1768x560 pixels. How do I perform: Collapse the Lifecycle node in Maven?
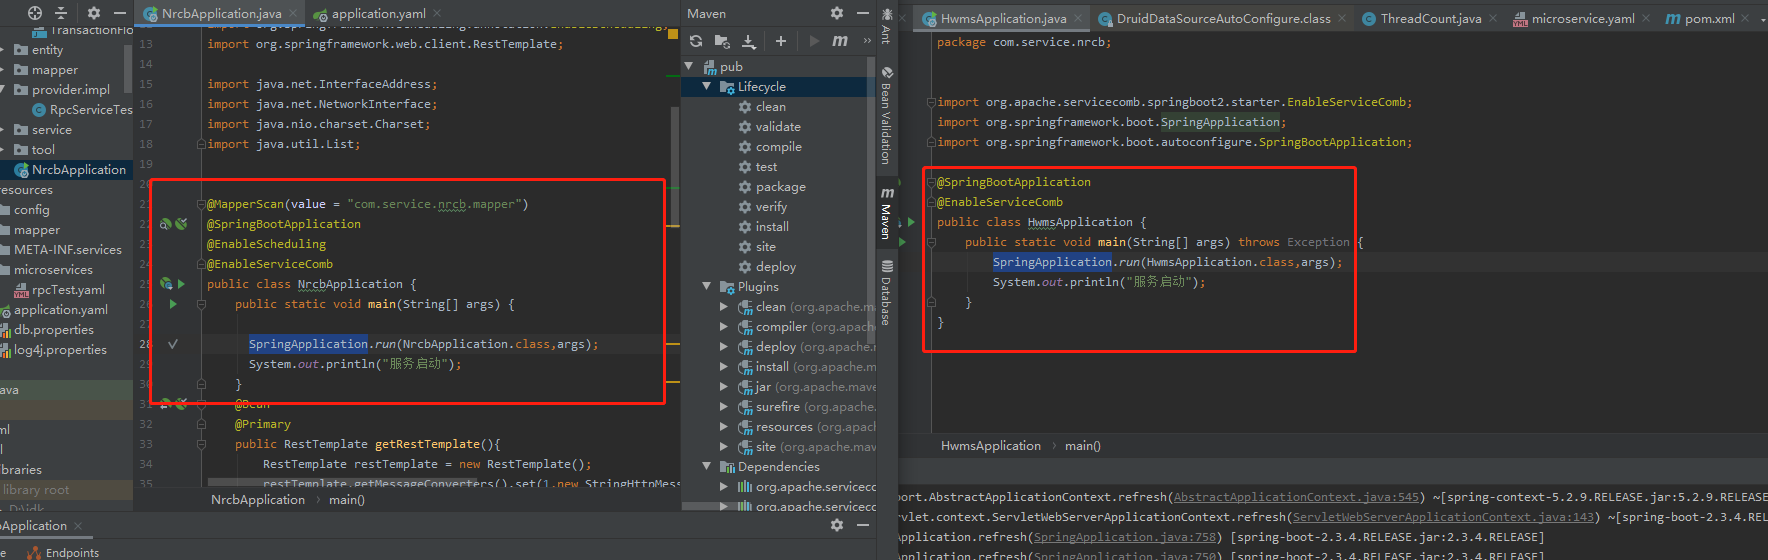pyautogui.click(x=707, y=86)
